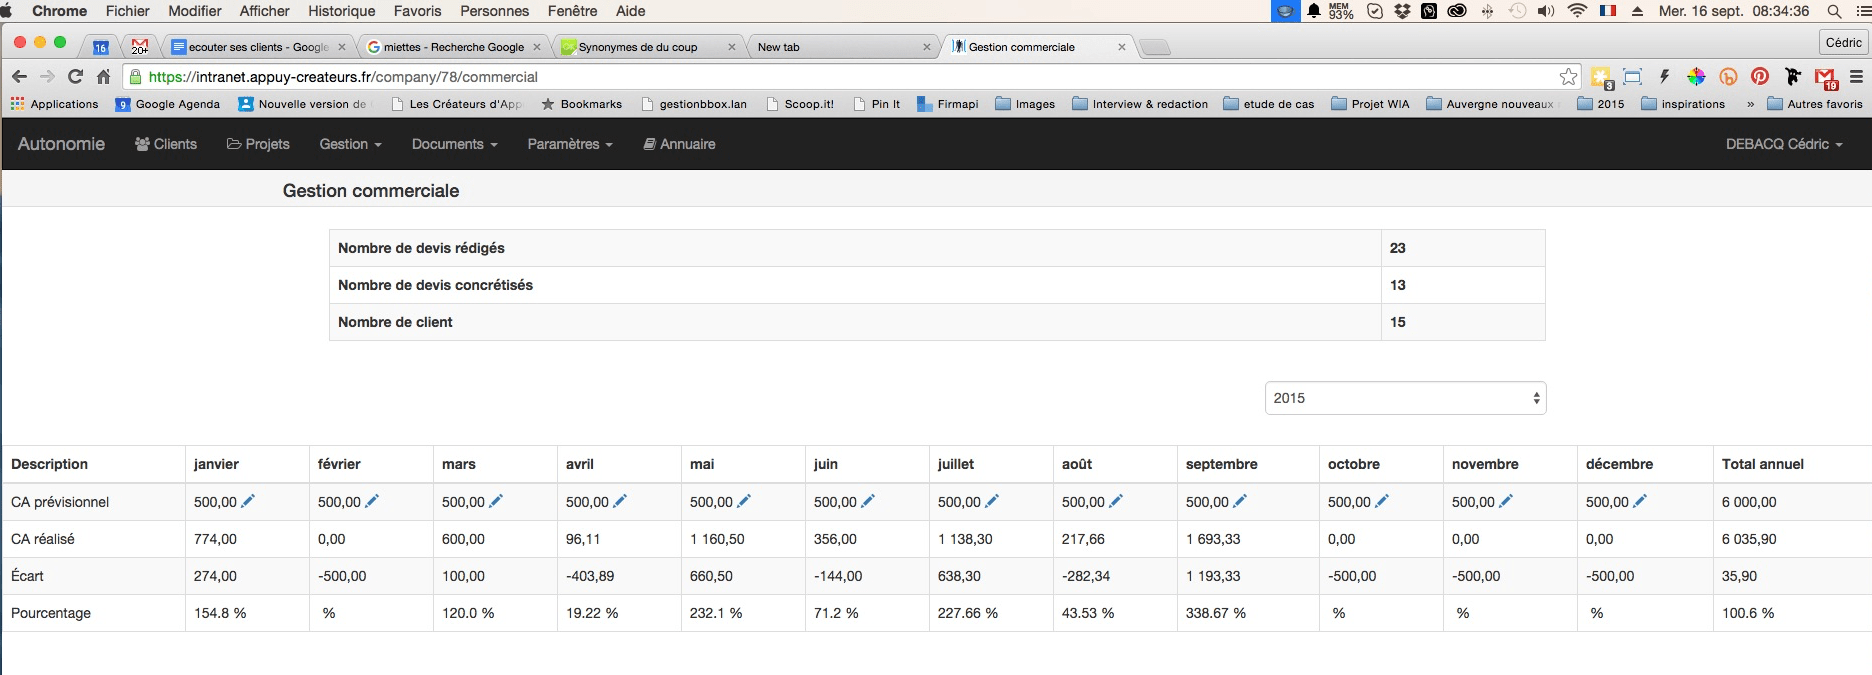The height and width of the screenshot is (675, 1872).
Task: Reload the page with the refresh icon
Action: pos(75,76)
